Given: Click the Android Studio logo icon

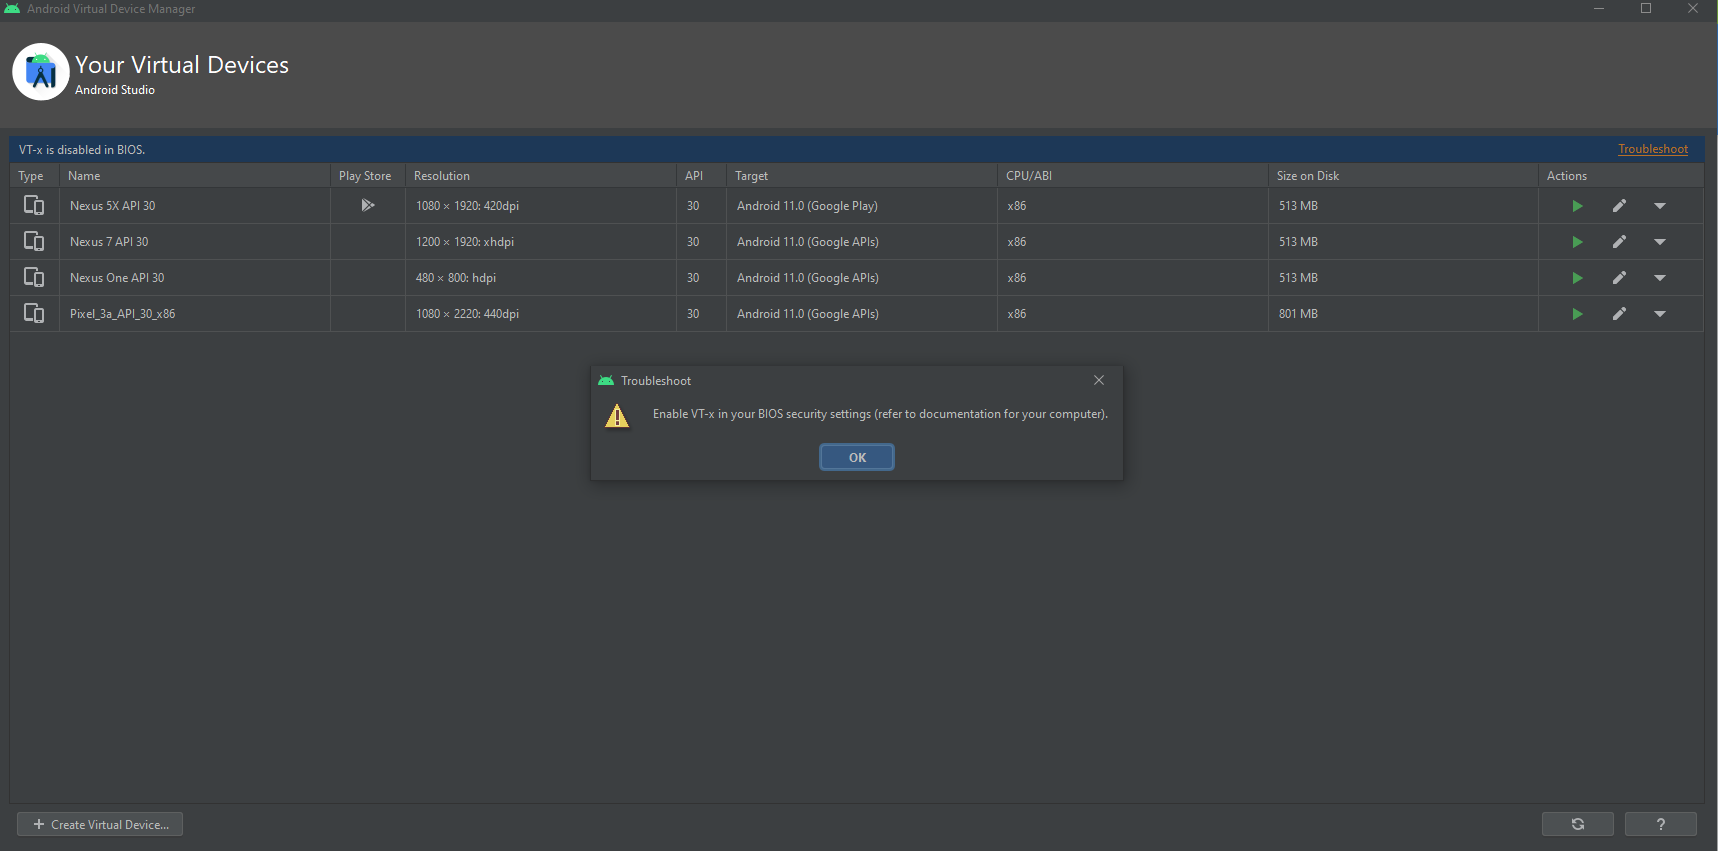Looking at the screenshot, I should coord(41,72).
